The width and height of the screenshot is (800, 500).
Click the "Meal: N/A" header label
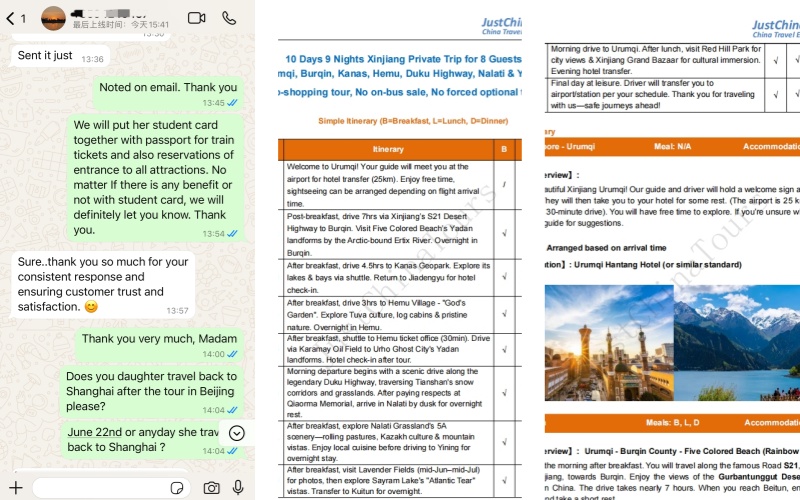[672, 146]
